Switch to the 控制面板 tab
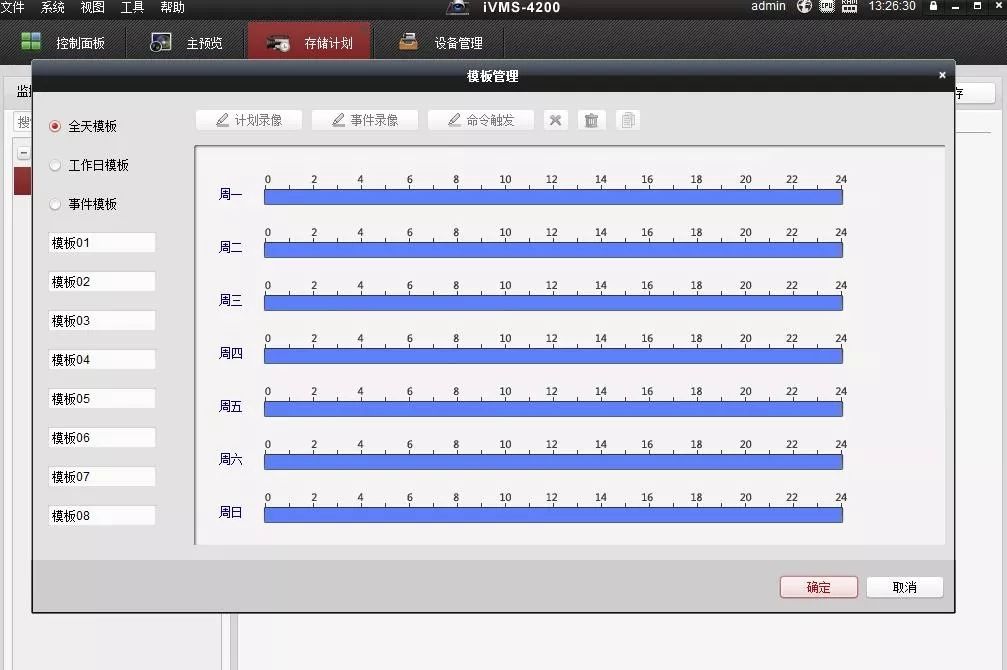The height and width of the screenshot is (670, 1007). (63, 42)
